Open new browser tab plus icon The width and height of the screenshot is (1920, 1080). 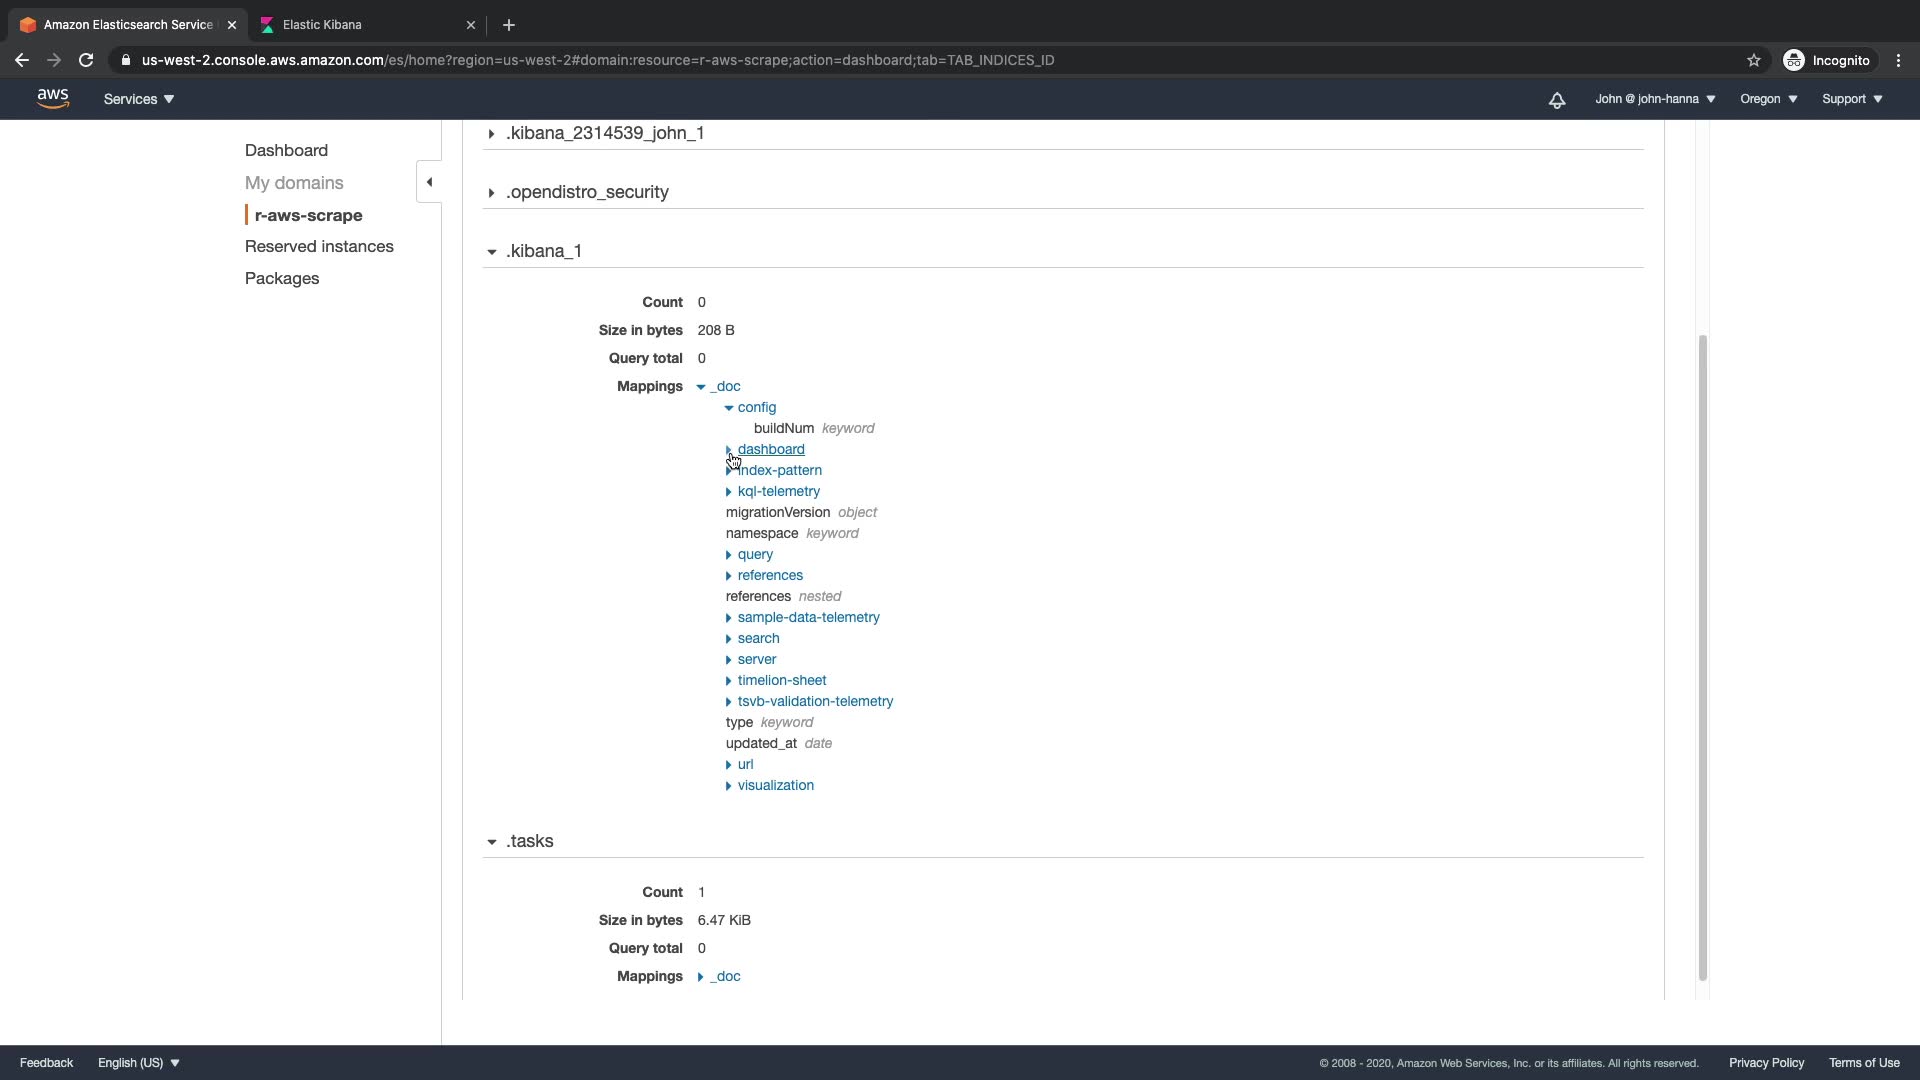click(x=509, y=25)
